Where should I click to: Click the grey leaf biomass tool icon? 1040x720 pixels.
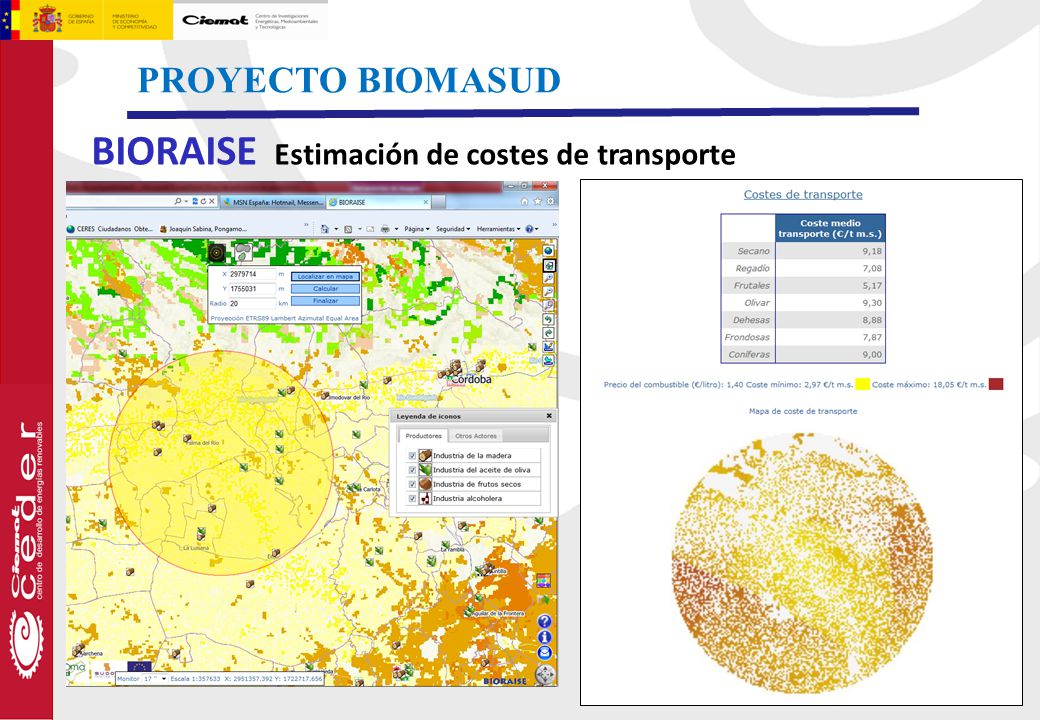coord(243,253)
